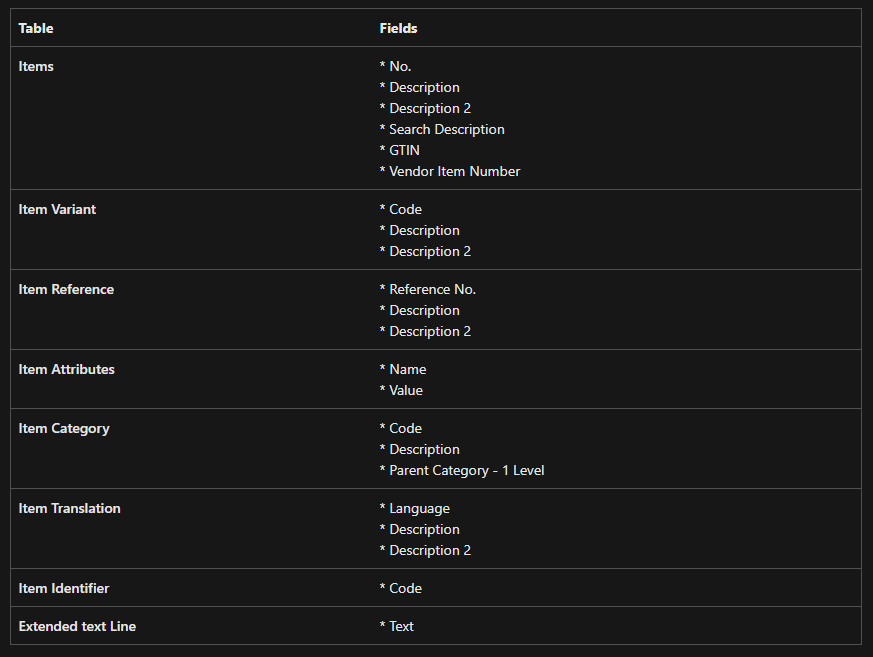873x657 pixels.
Task: Select the "GTIN" field entry
Action: (404, 150)
